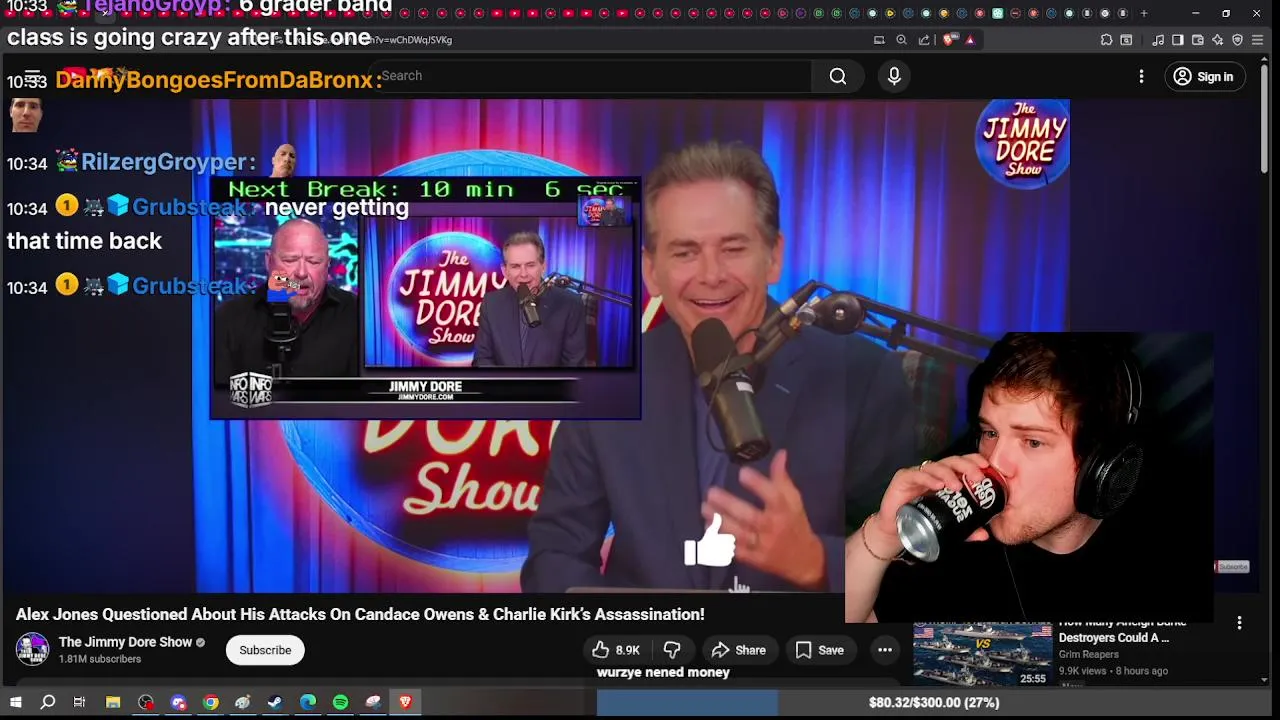Open Spotify from the taskbar

click(340, 702)
